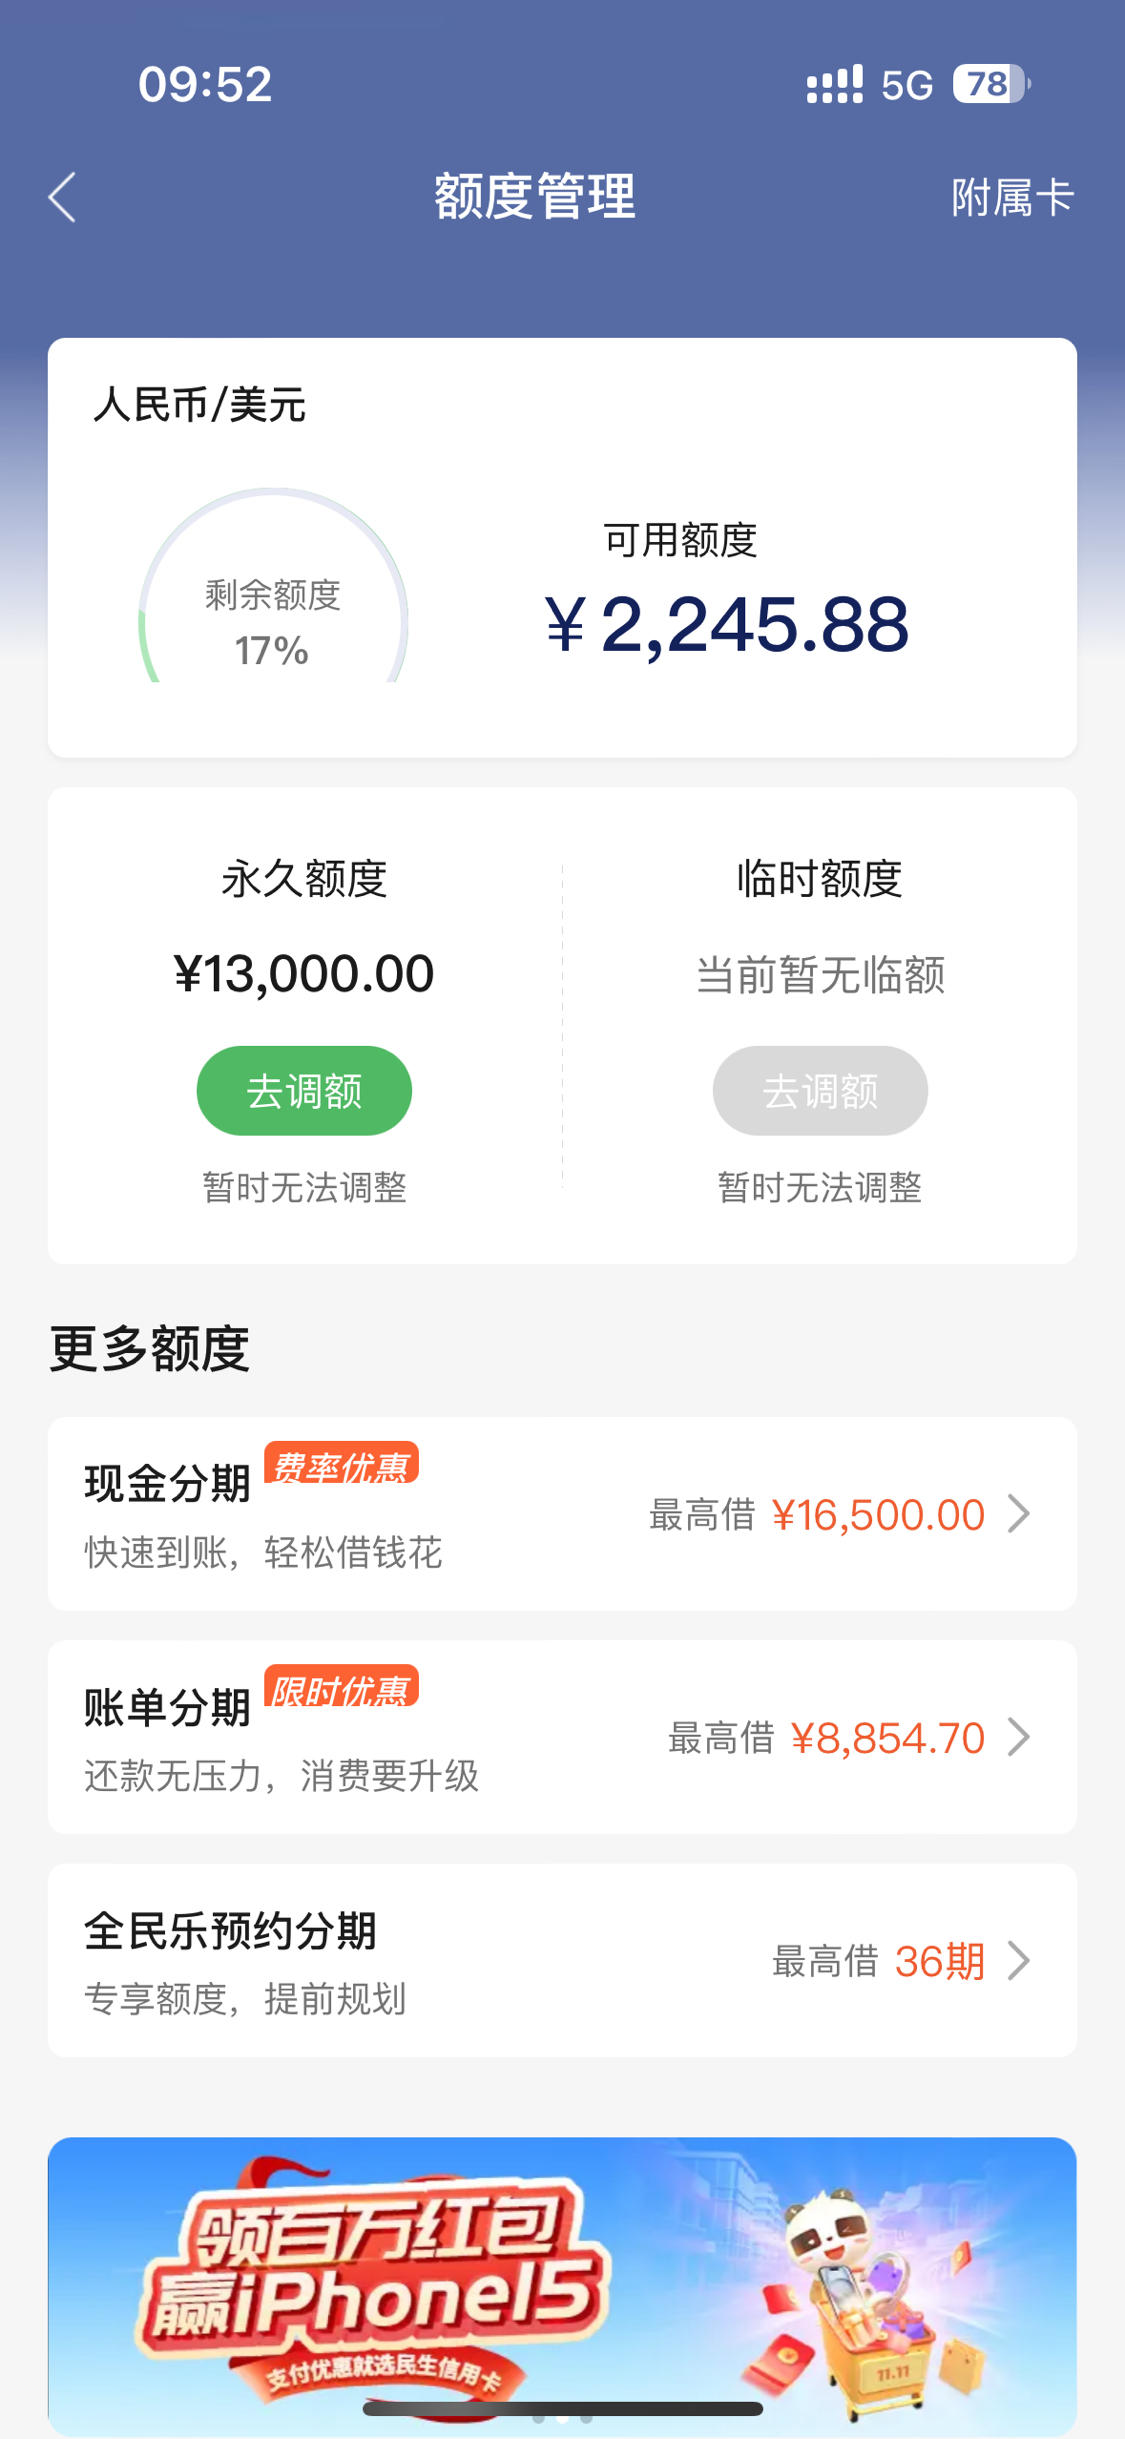Expand the chevron next to ¥8,854.70
This screenshot has width=1125, height=2439.
click(1018, 1737)
